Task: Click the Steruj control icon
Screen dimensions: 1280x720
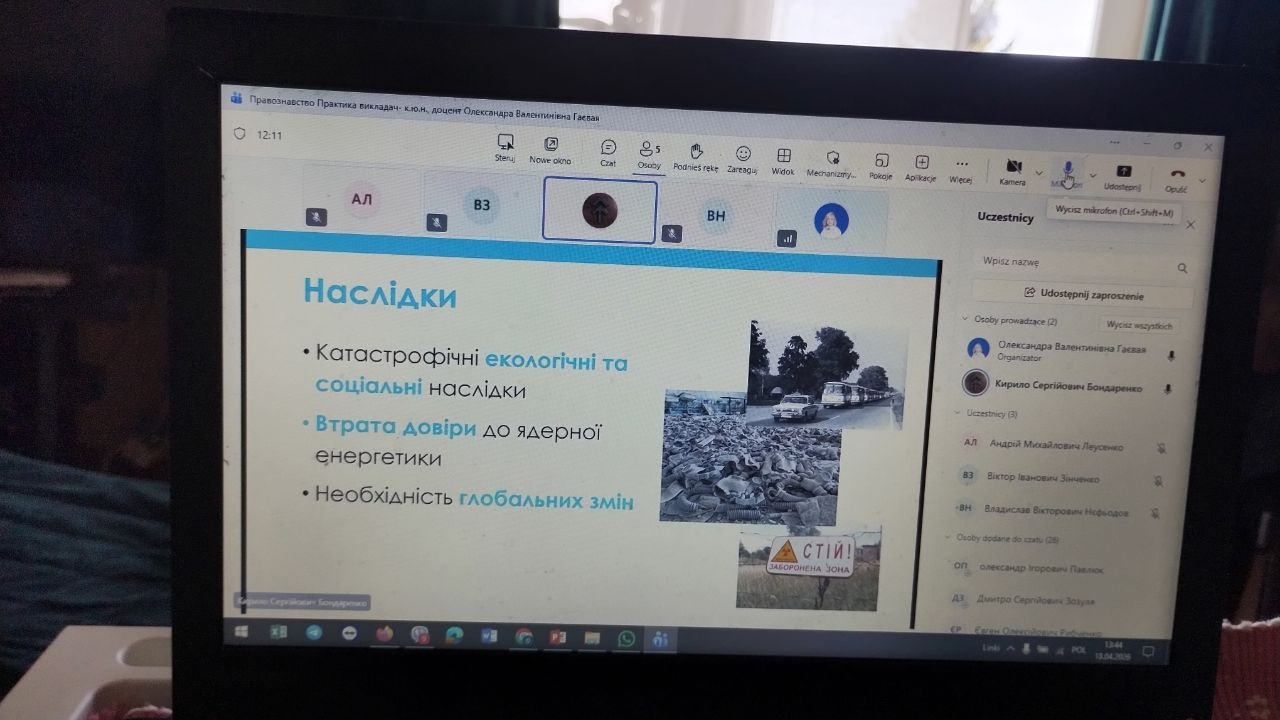Action: [x=505, y=146]
